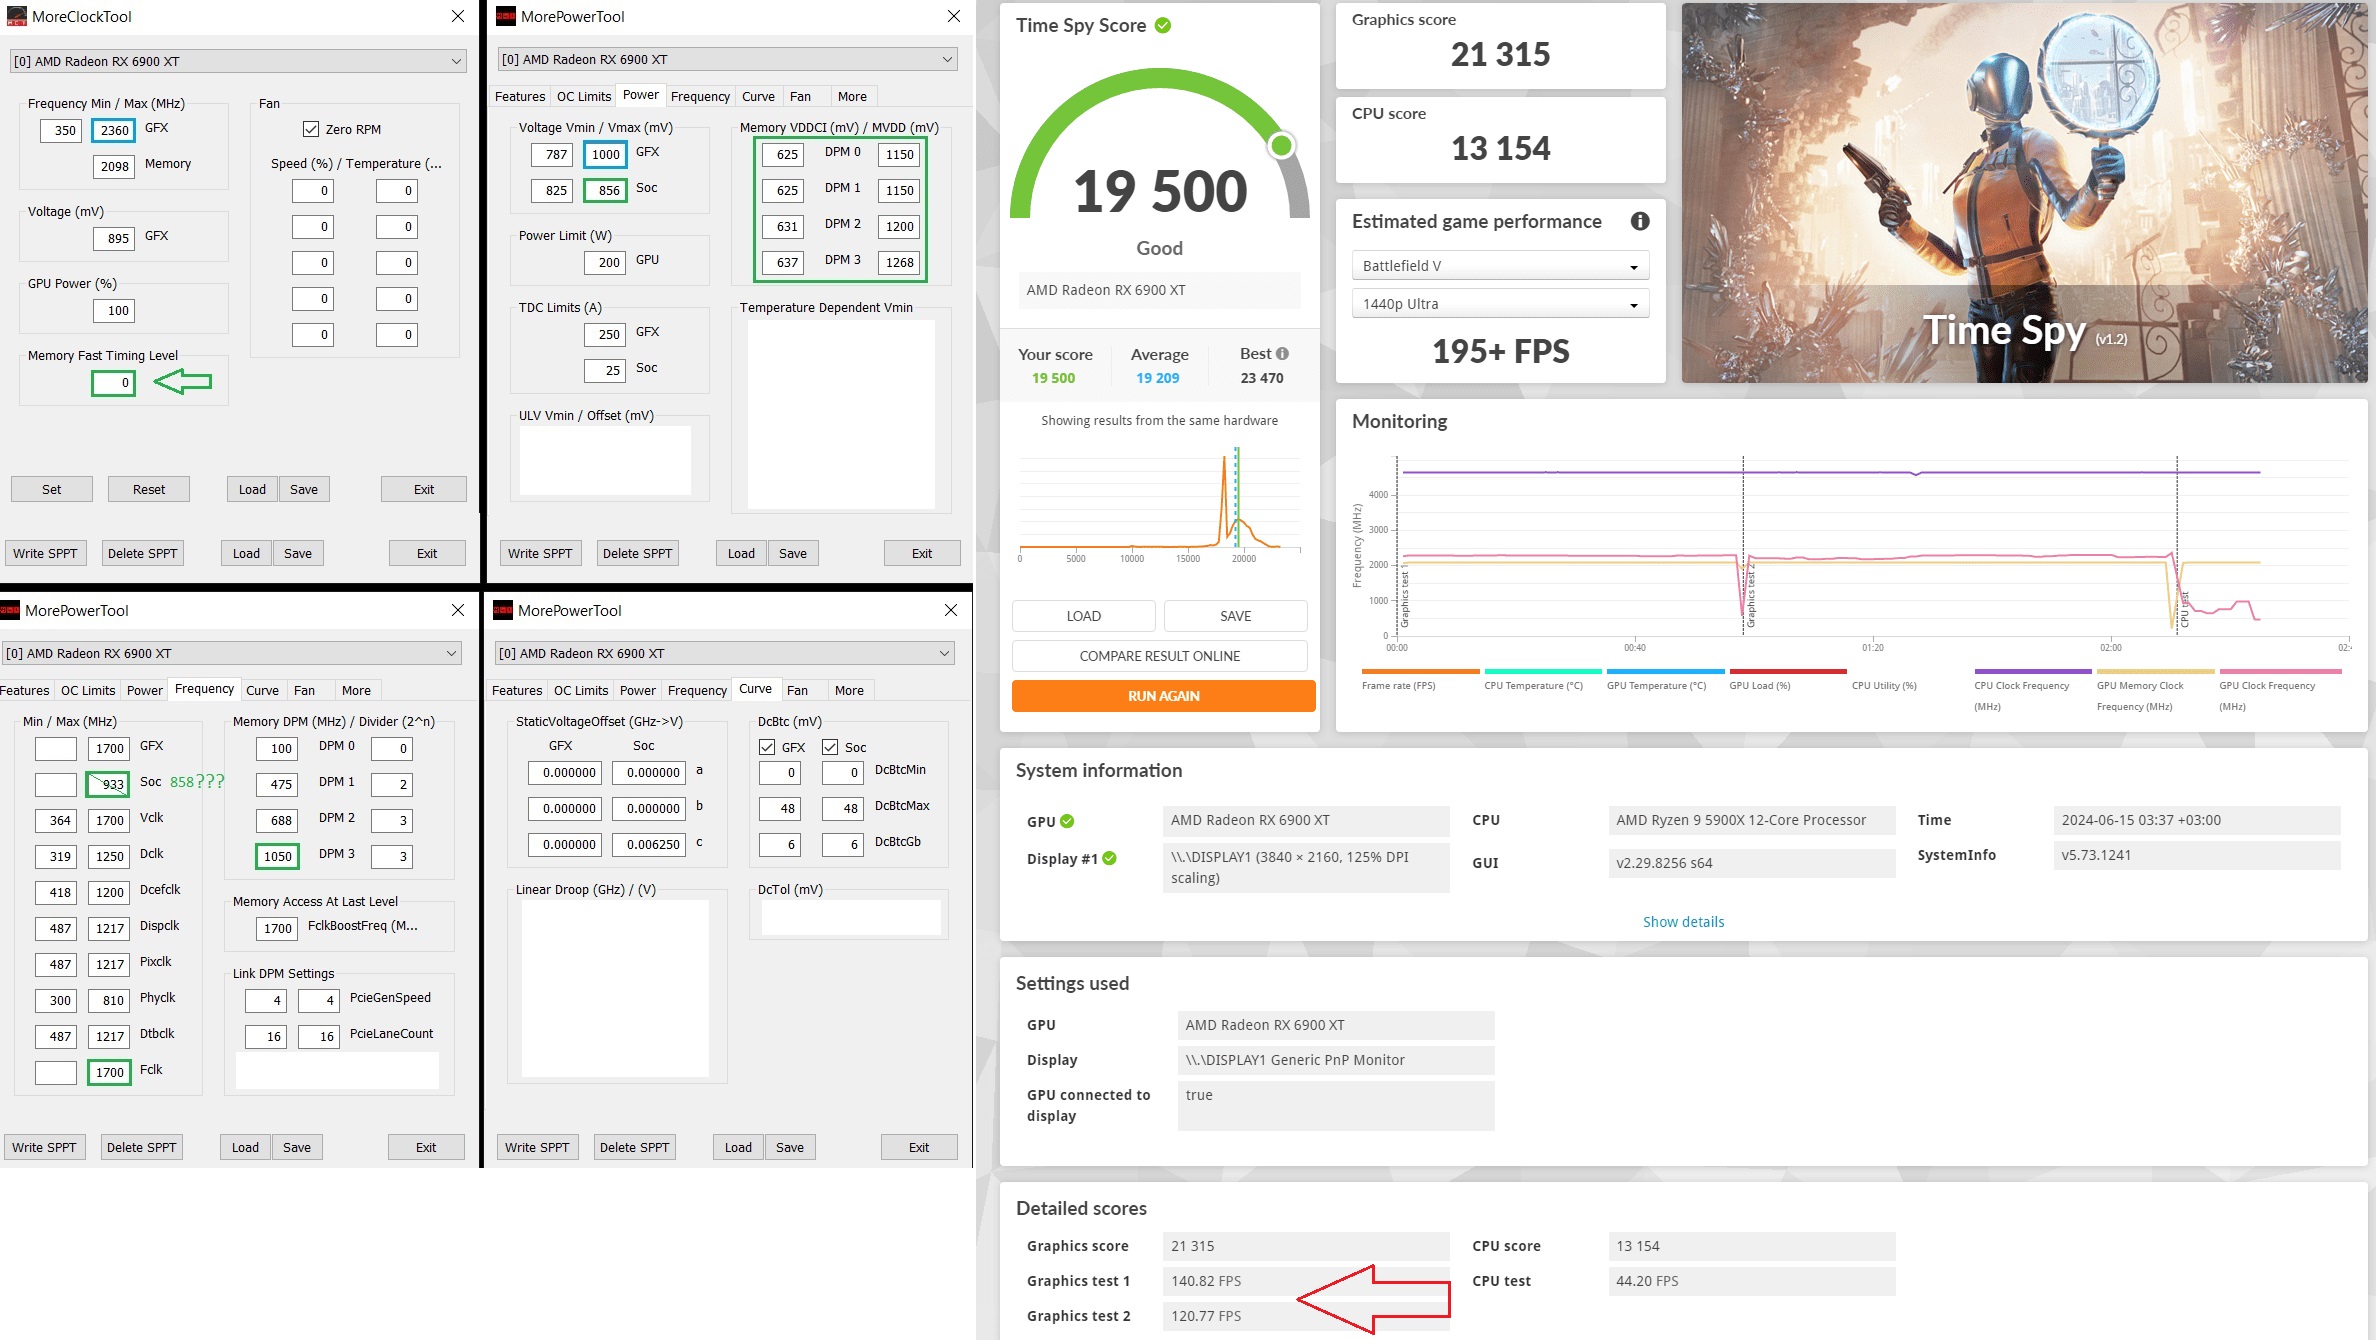Toggle the Zero RPM checkbox
The height and width of the screenshot is (1340, 2376).
coord(311,129)
